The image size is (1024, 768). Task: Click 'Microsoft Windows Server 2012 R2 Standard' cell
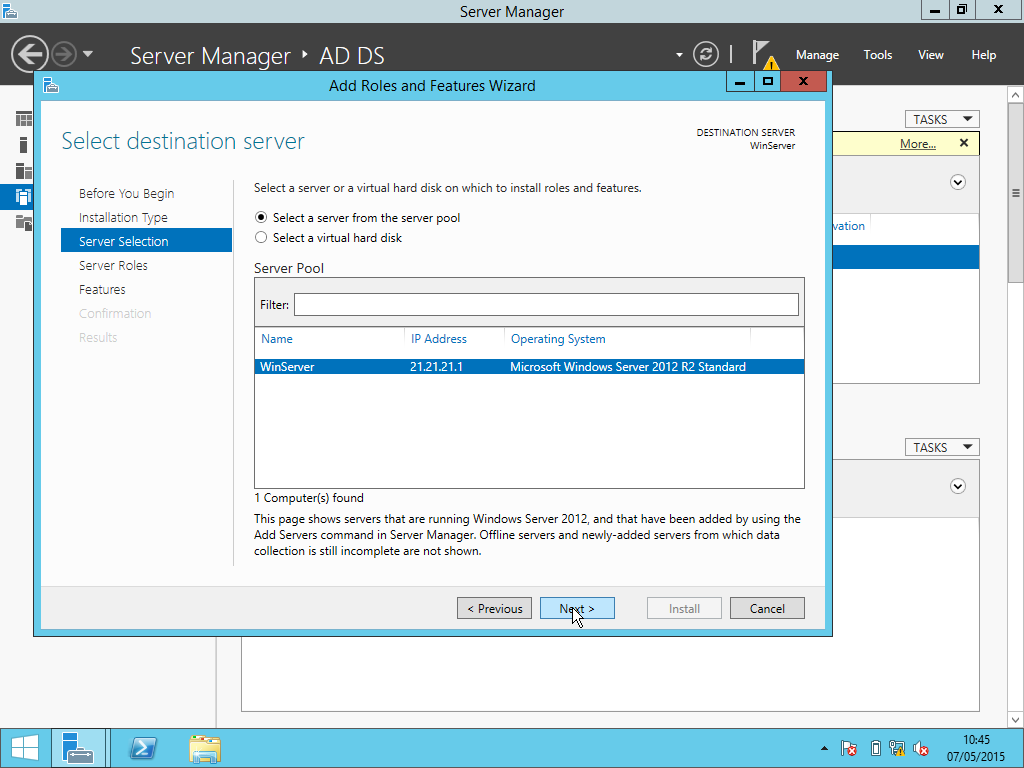pyautogui.click(x=628, y=366)
